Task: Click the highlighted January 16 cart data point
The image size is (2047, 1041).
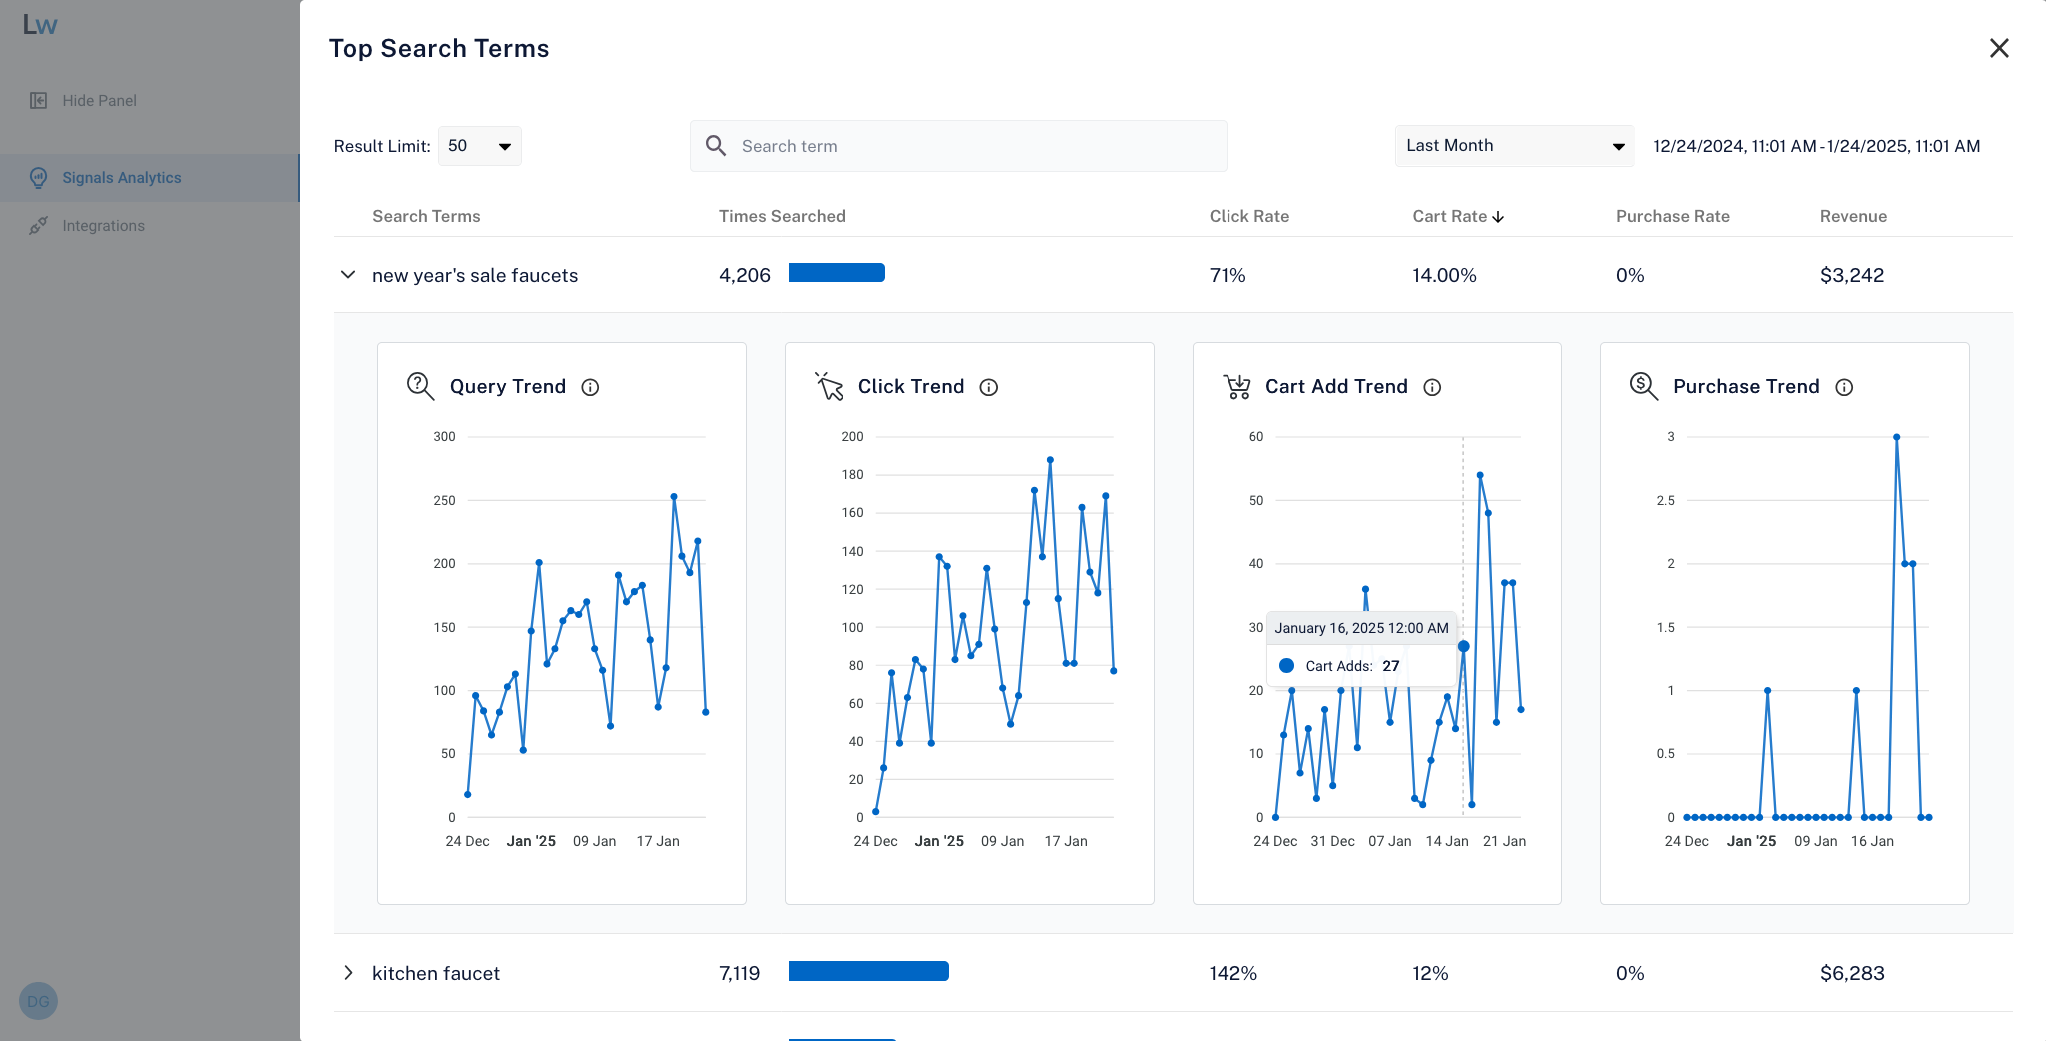Action: coord(1463,646)
